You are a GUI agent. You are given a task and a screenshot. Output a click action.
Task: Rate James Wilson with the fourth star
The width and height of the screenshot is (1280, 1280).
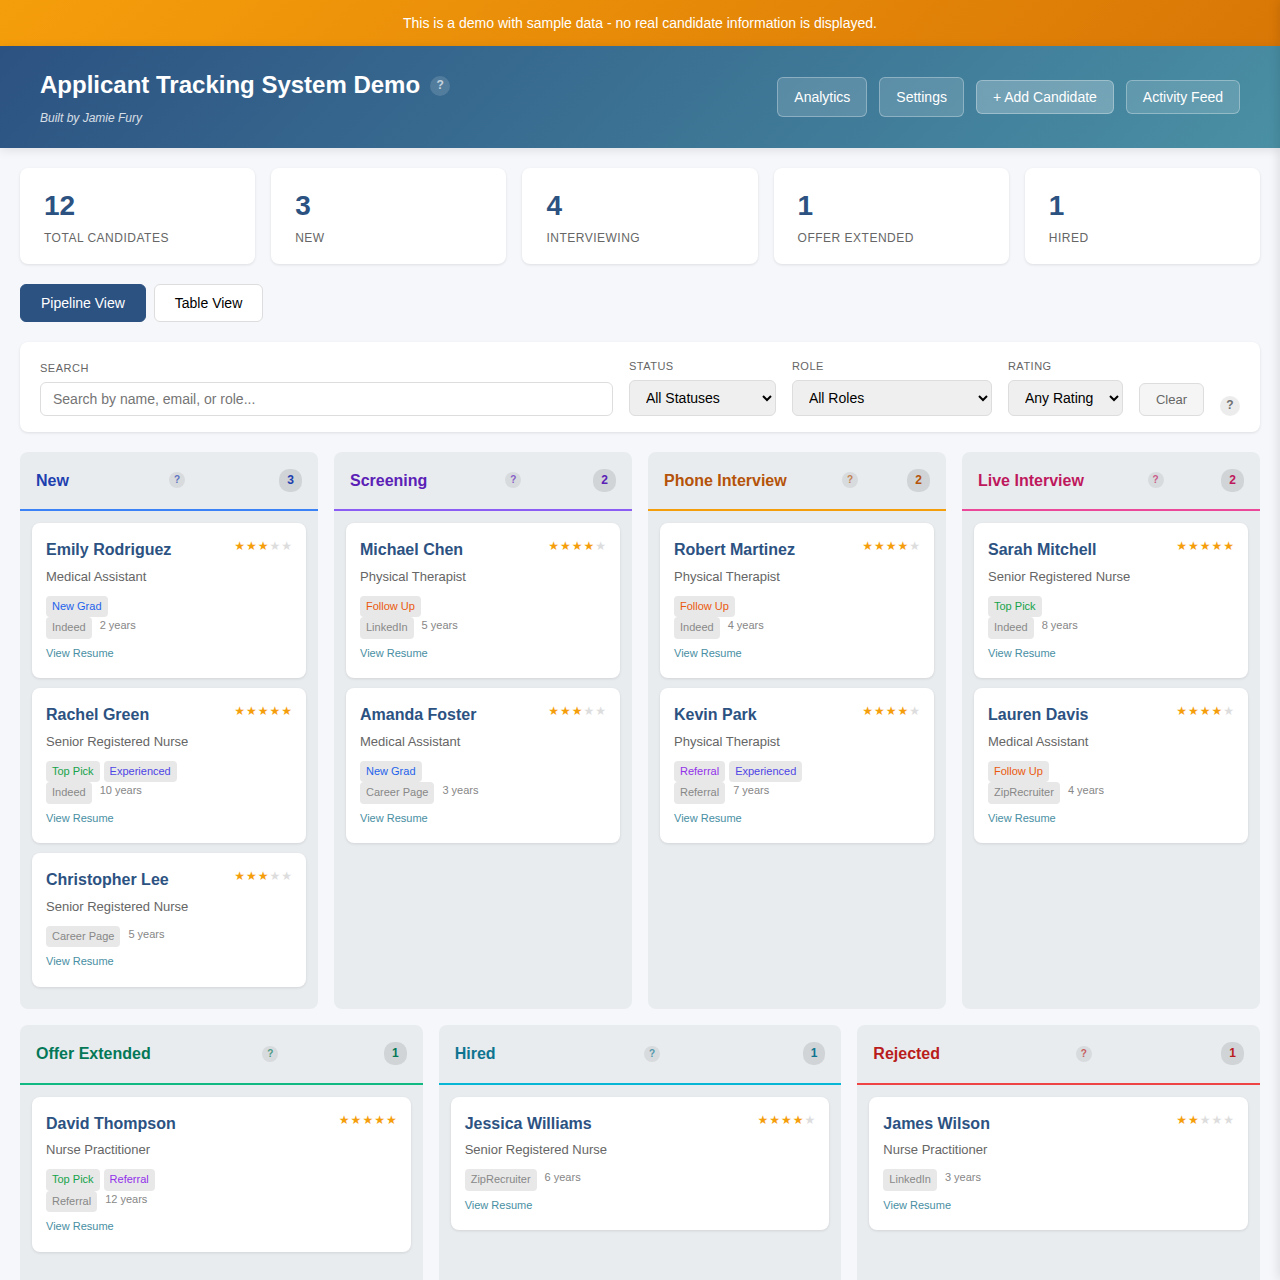[x=1217, y=1120]
